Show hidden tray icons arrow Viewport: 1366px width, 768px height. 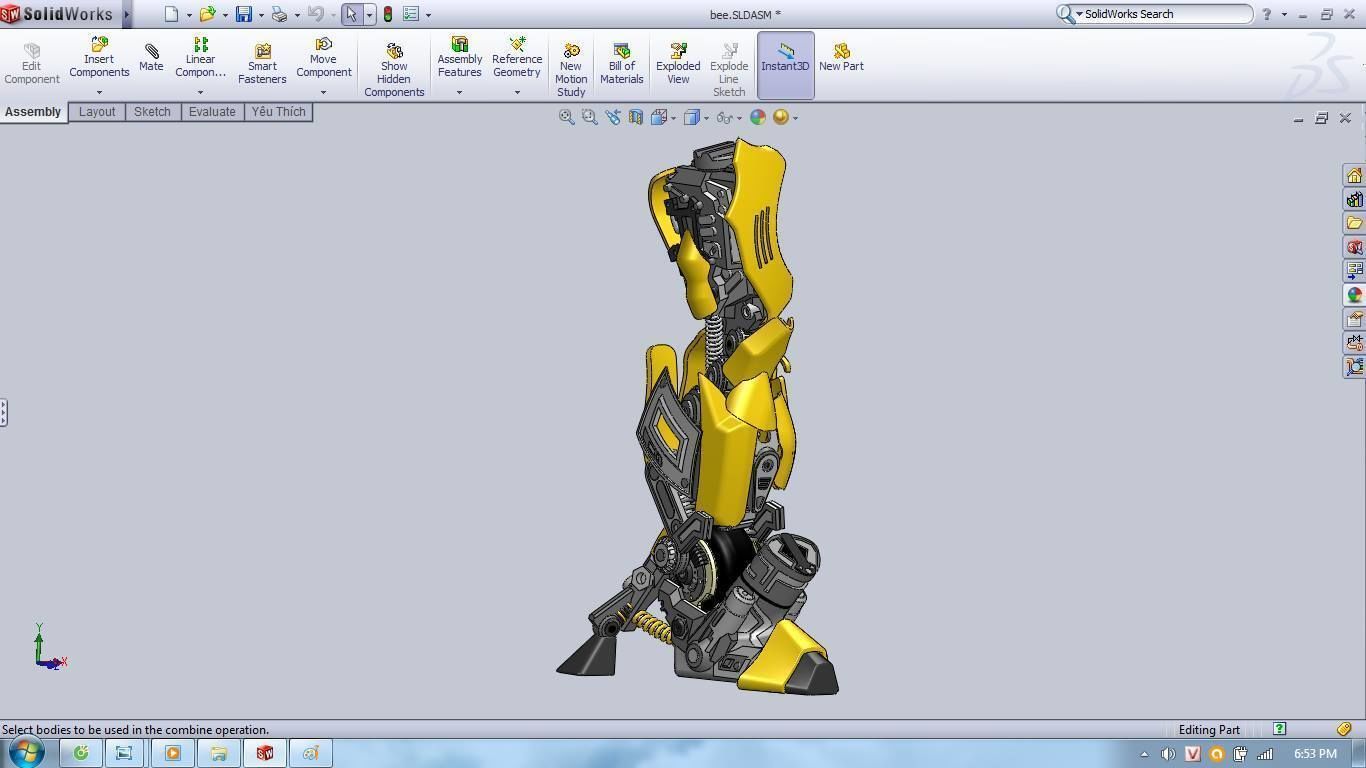point(1144,754)
